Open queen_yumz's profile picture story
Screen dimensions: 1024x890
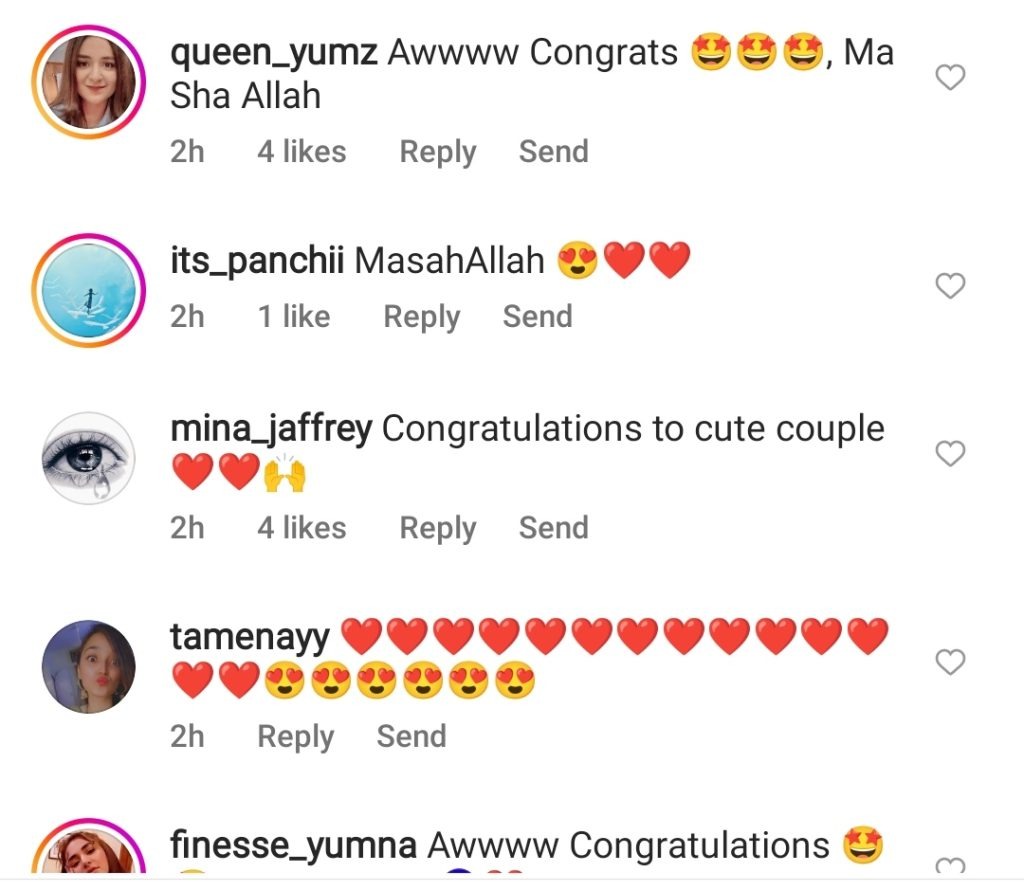[x=89, y=82]
